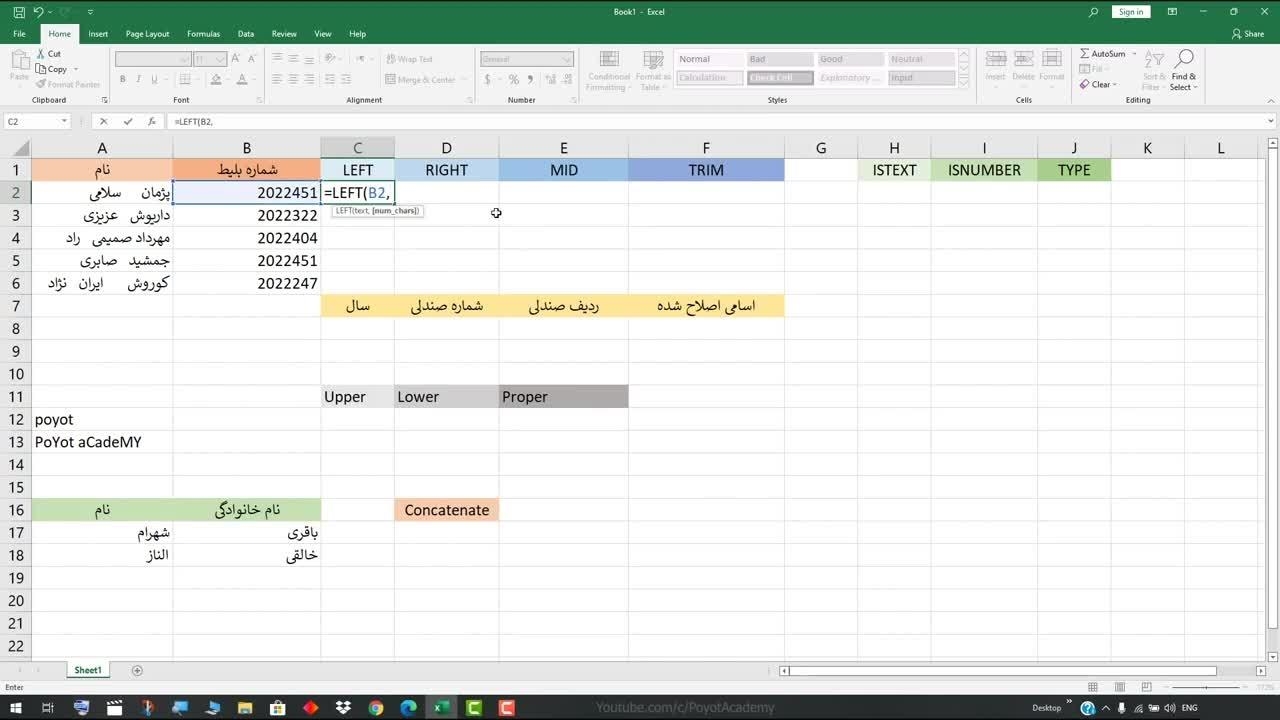Open Chrome from the taskbar
The height and width of the screenshot is (720, 1280).
(x=376, y=708)
